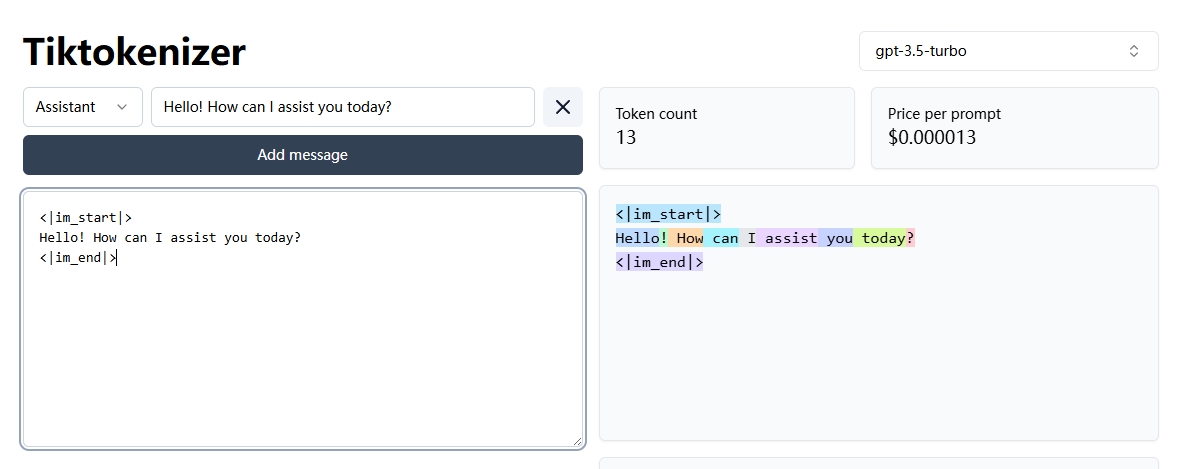Image resolution: width=1193 pixels, height=469 pixels.
Task: Click the Price per prompt card
Action: (x=1014, y=127)
